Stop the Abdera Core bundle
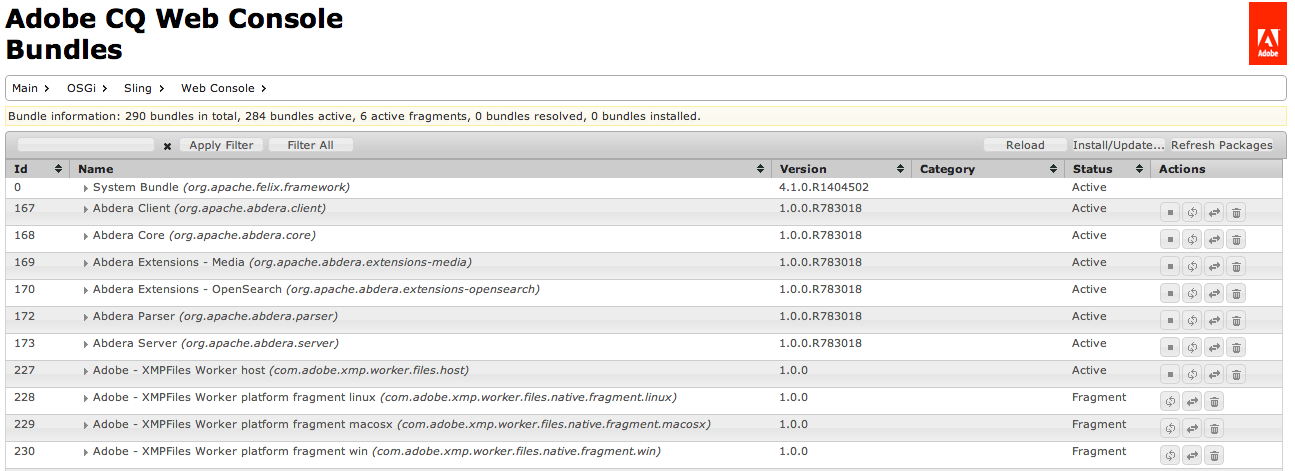1295x471 pixels. coord(1170,239)
